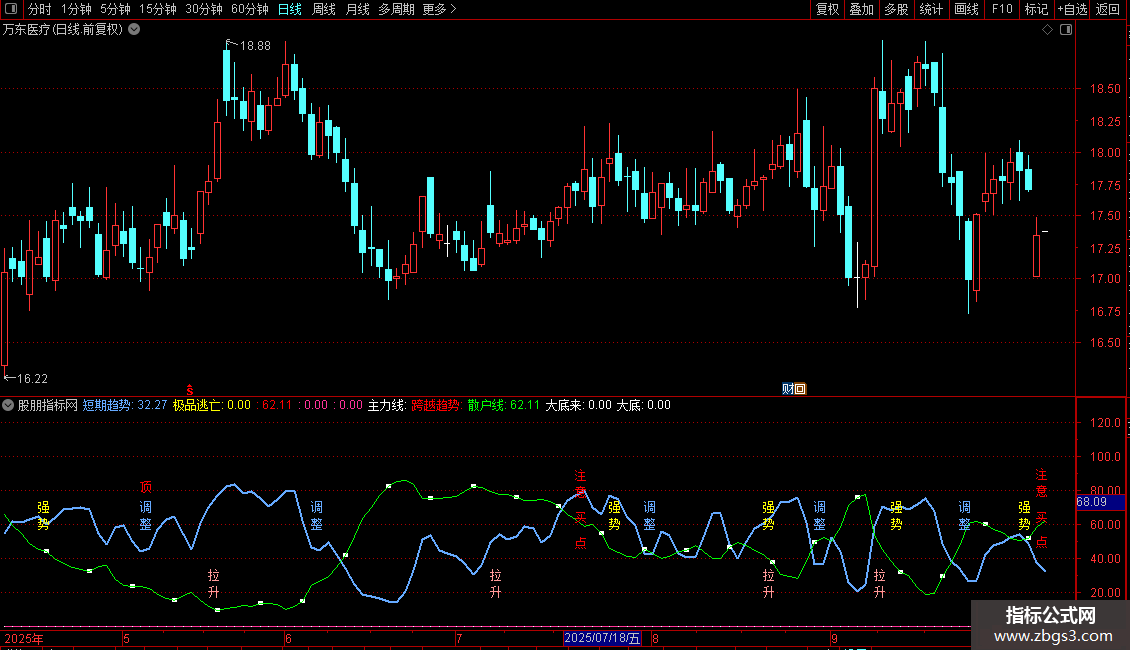The image size is (1130, 650).
Task: Open the F10 company info
Action: (1001, 10)
